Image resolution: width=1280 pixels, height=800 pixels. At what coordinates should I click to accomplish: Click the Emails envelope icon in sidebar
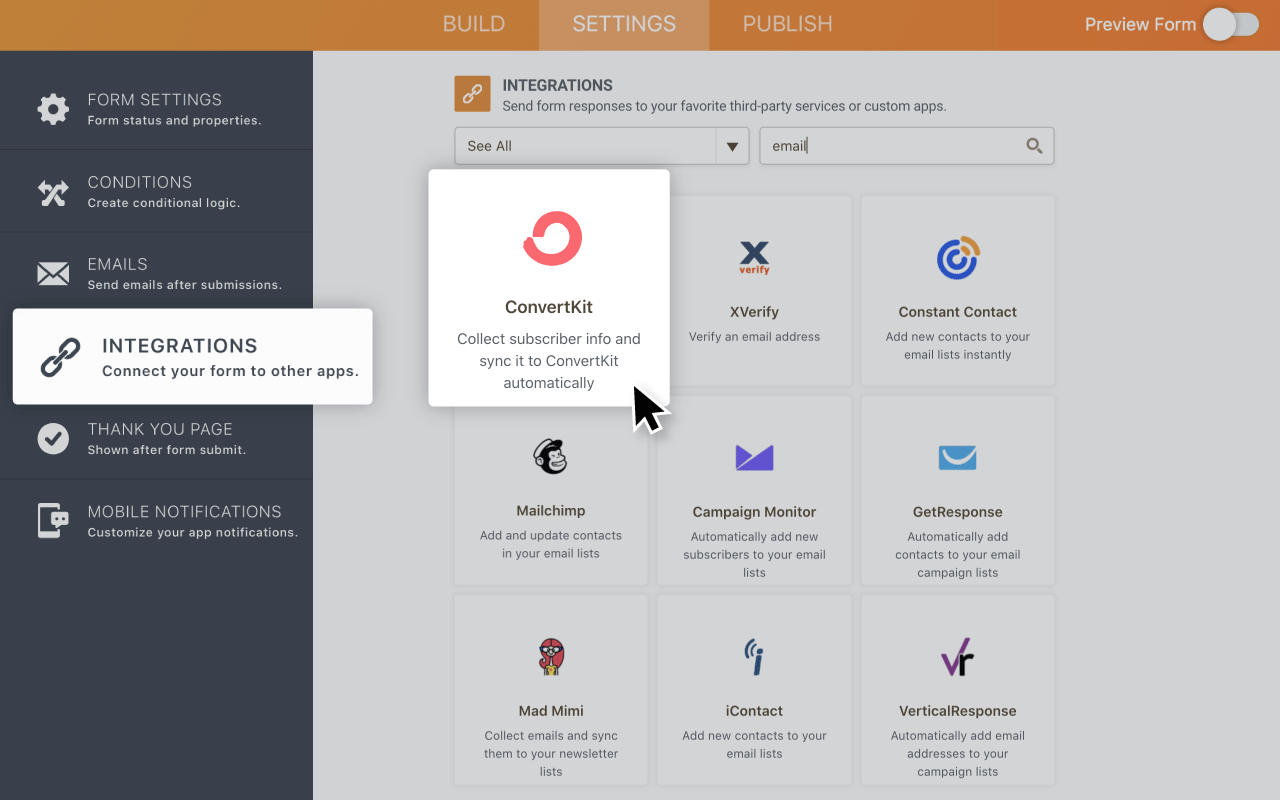[x=53, y=274]
